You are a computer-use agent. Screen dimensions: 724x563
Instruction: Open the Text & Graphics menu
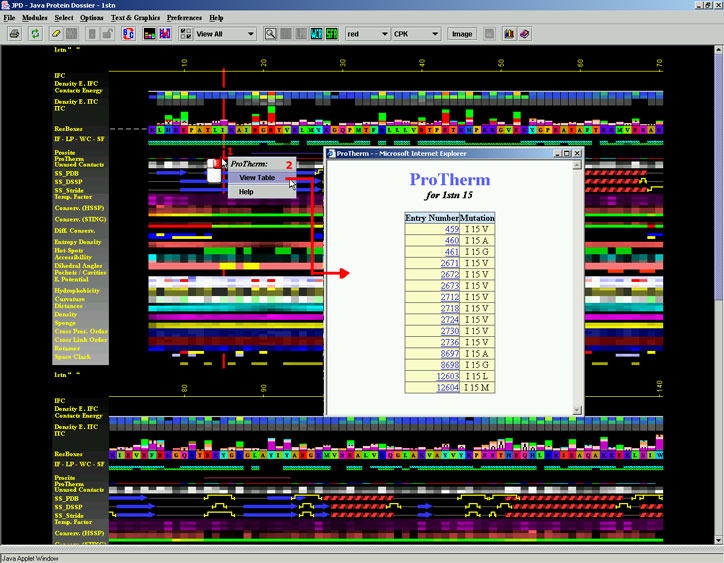pos(135,18)
